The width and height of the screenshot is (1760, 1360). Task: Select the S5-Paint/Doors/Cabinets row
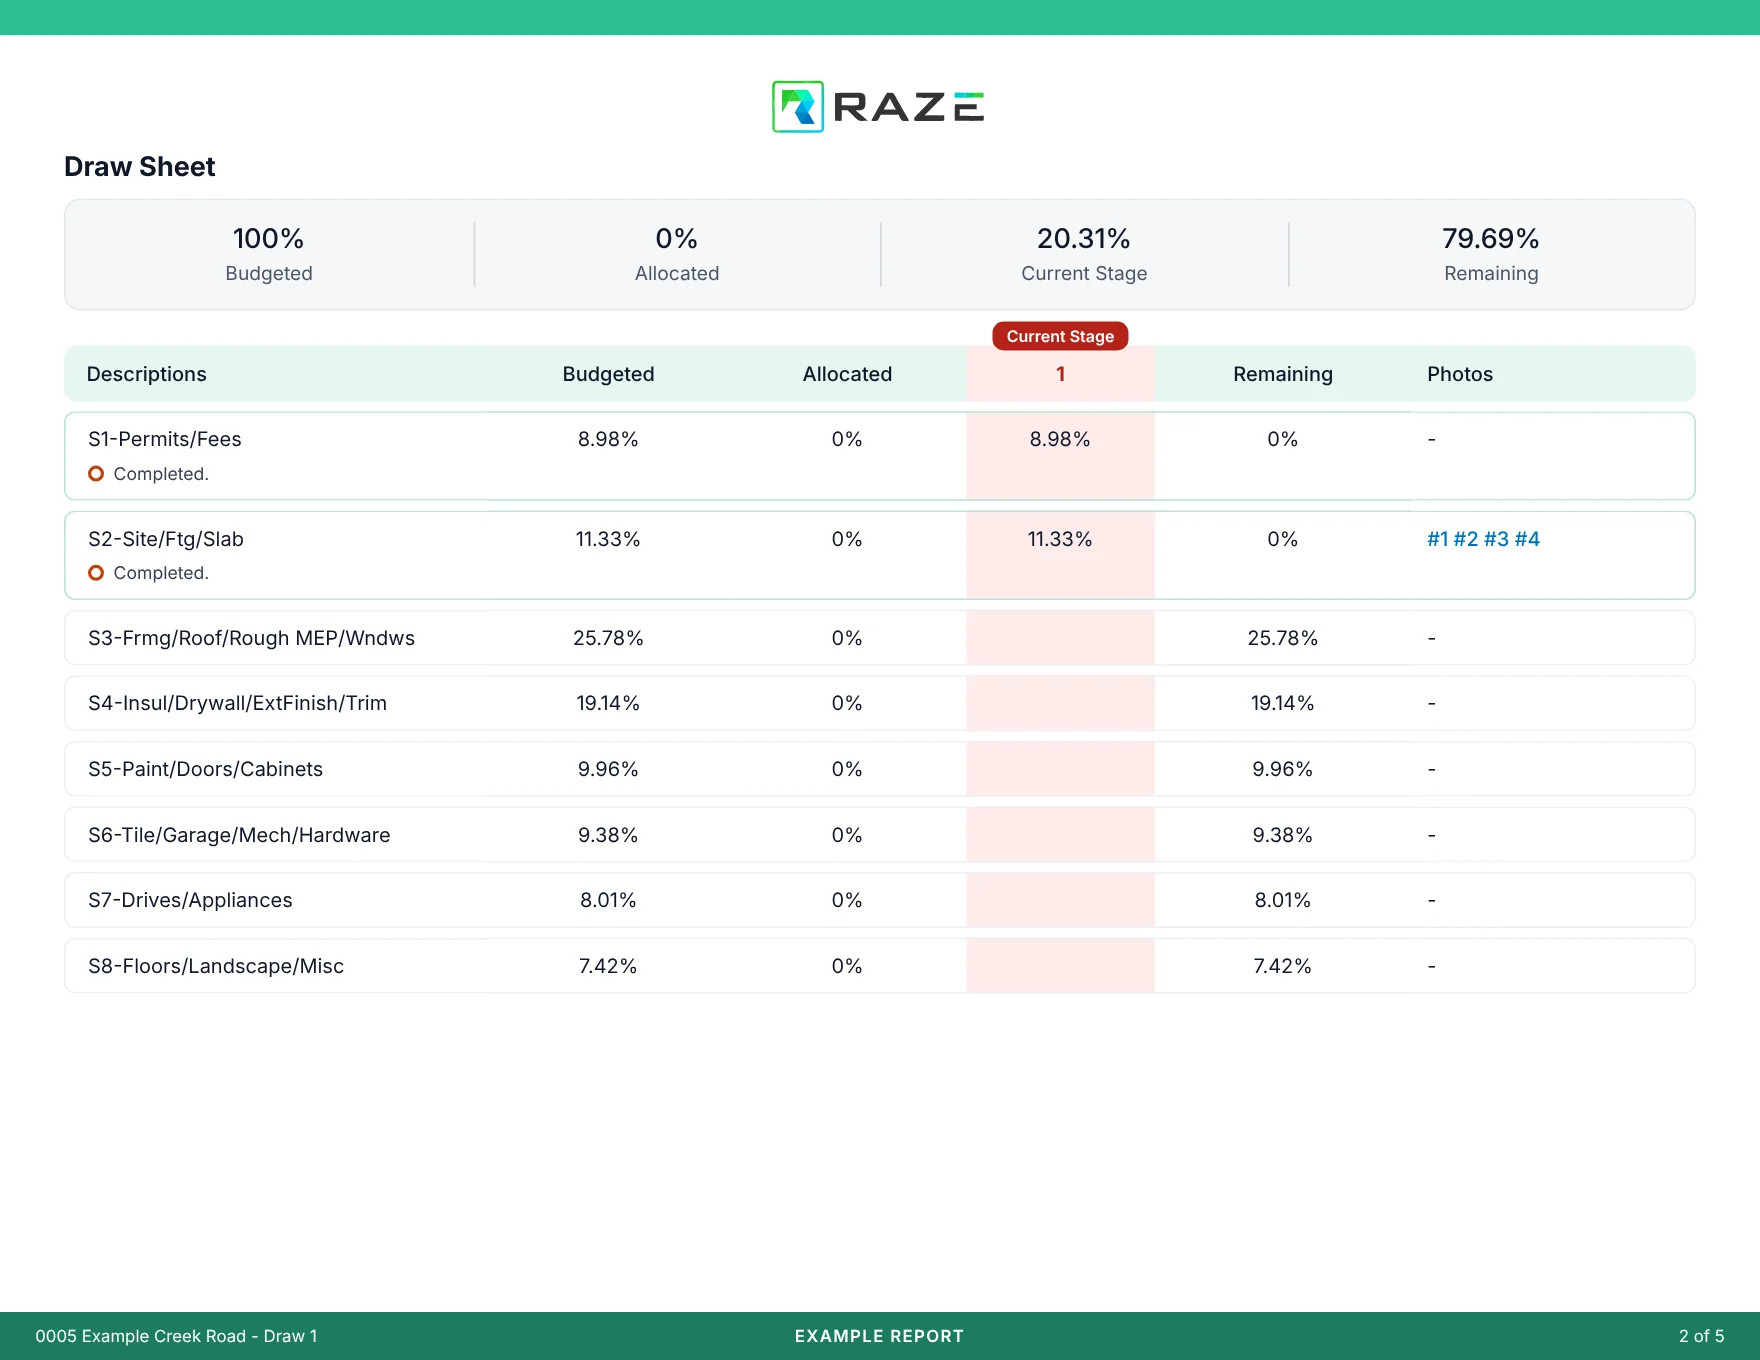point(880,769)
